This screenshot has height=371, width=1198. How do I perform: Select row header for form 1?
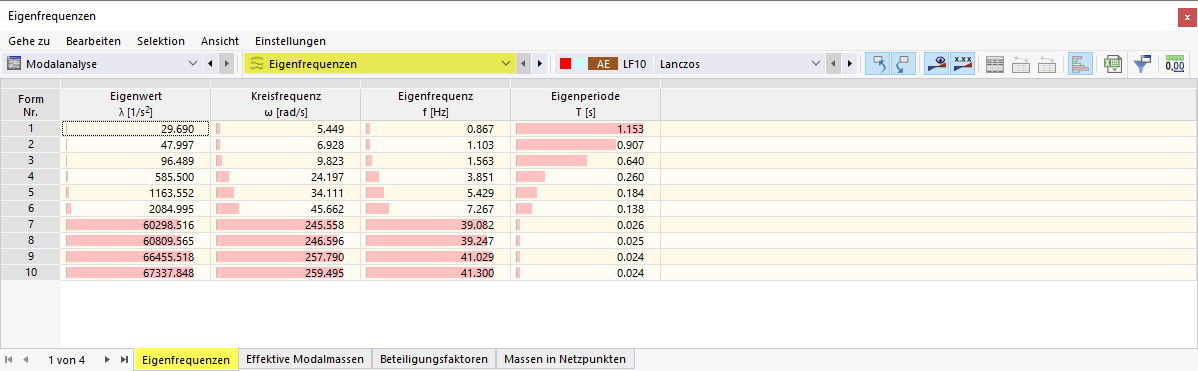click(31, 130)
